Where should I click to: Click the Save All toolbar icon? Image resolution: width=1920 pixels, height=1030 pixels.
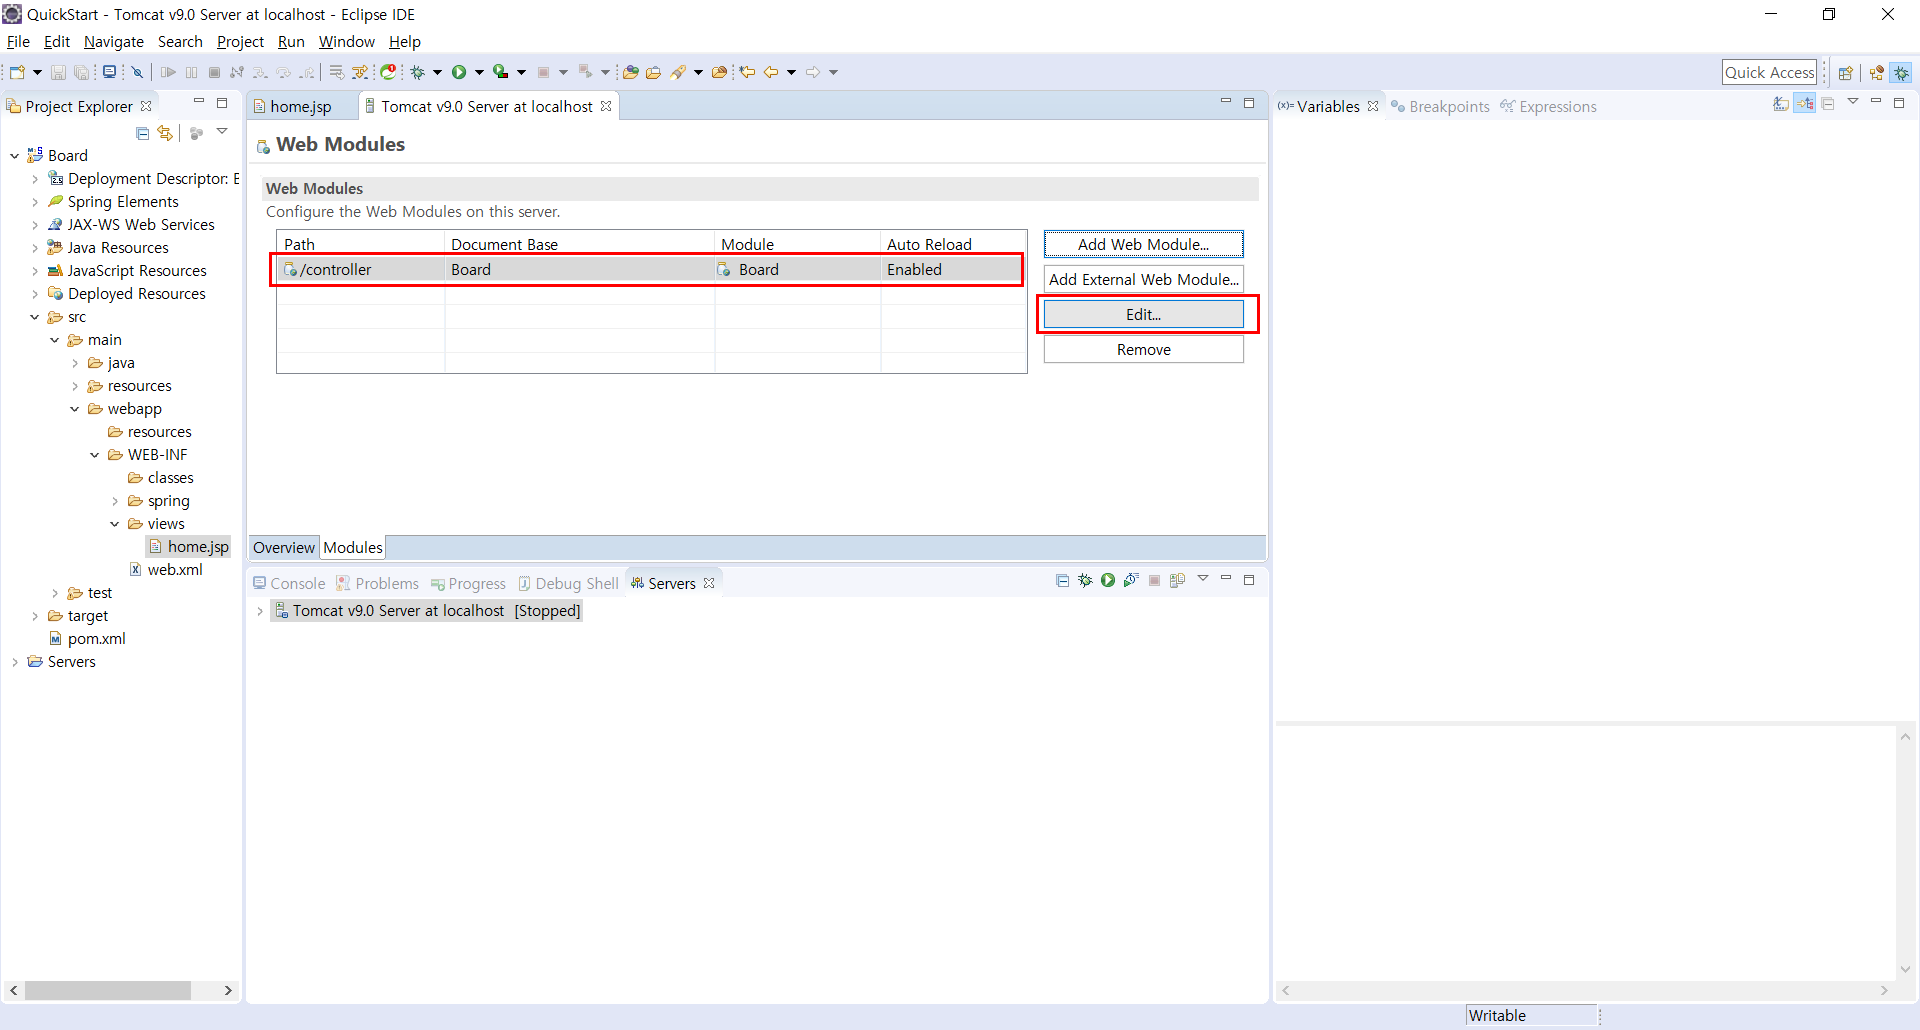click(x=81, y=72)
